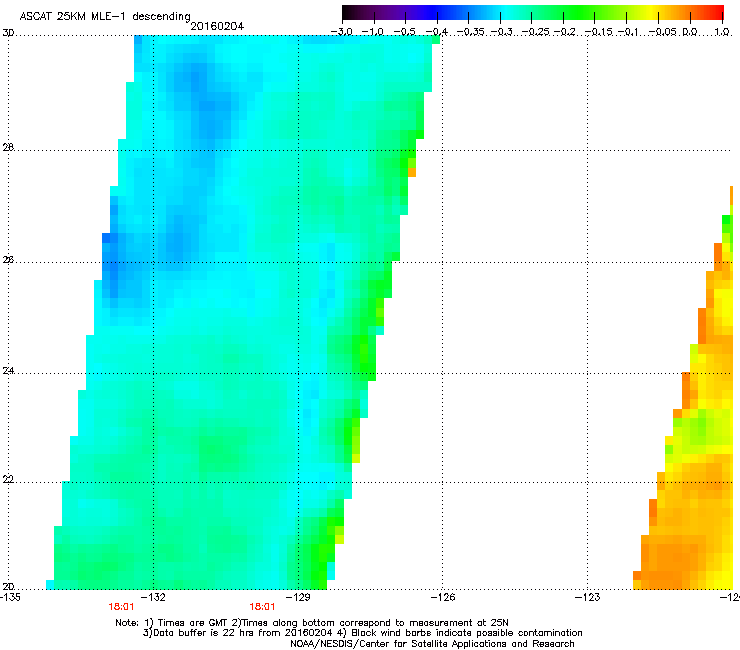
Task: Click the color bar label '-0.4'
Action: 437,32
